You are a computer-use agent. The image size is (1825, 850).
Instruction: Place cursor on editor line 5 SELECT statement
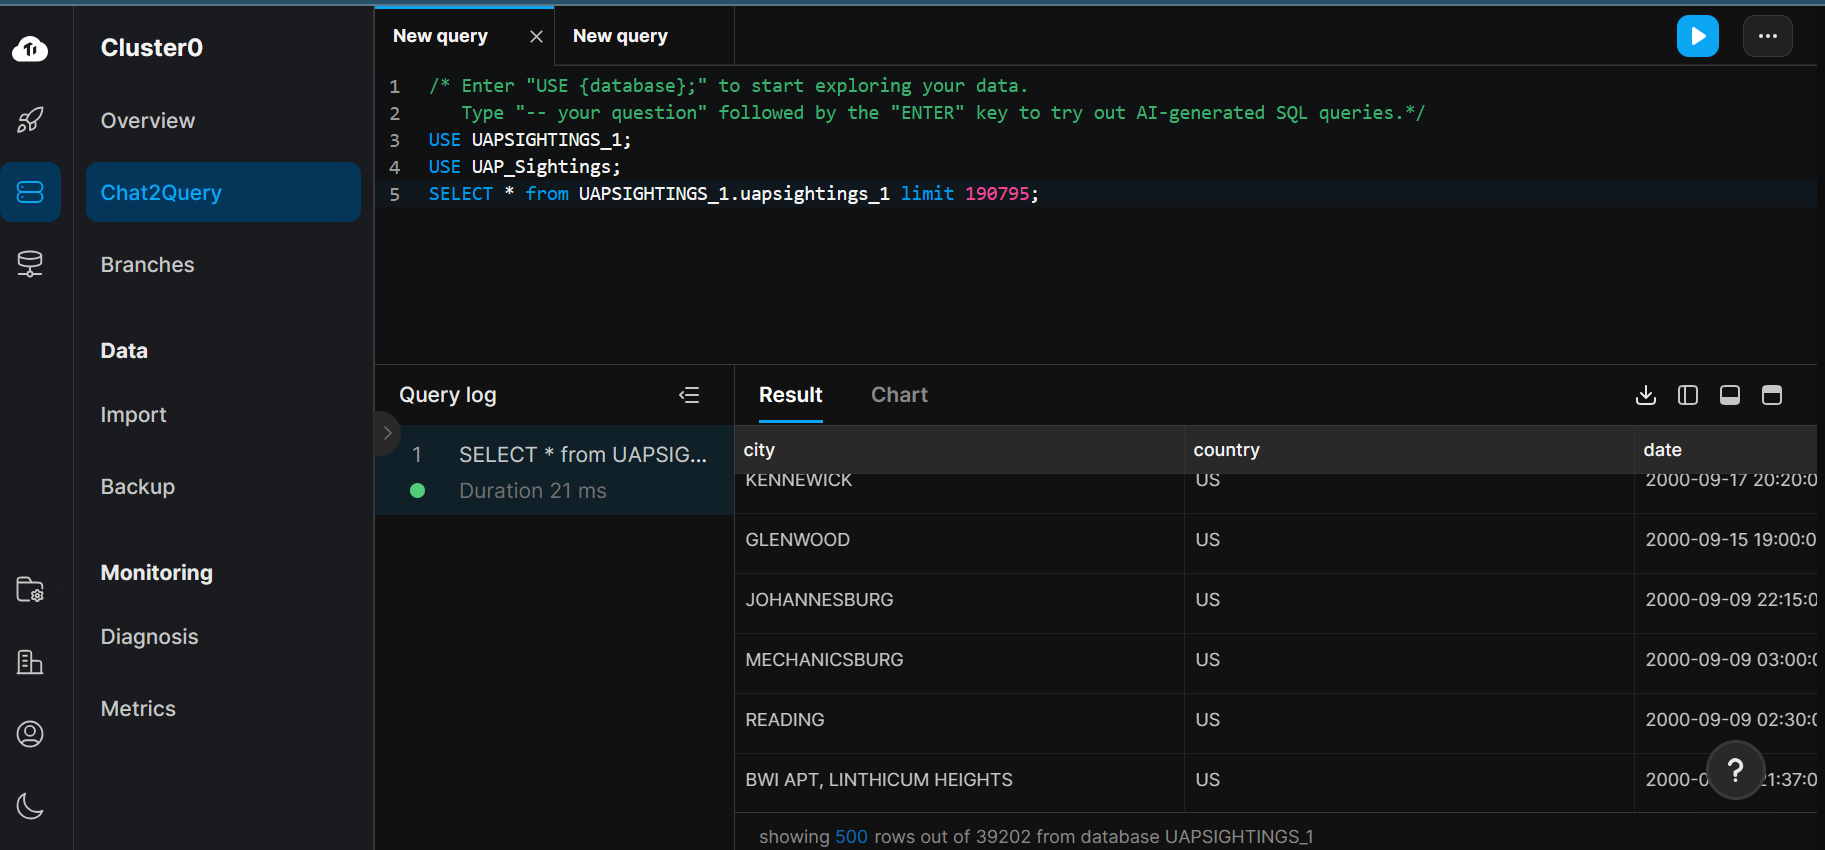tap(733, 194)
